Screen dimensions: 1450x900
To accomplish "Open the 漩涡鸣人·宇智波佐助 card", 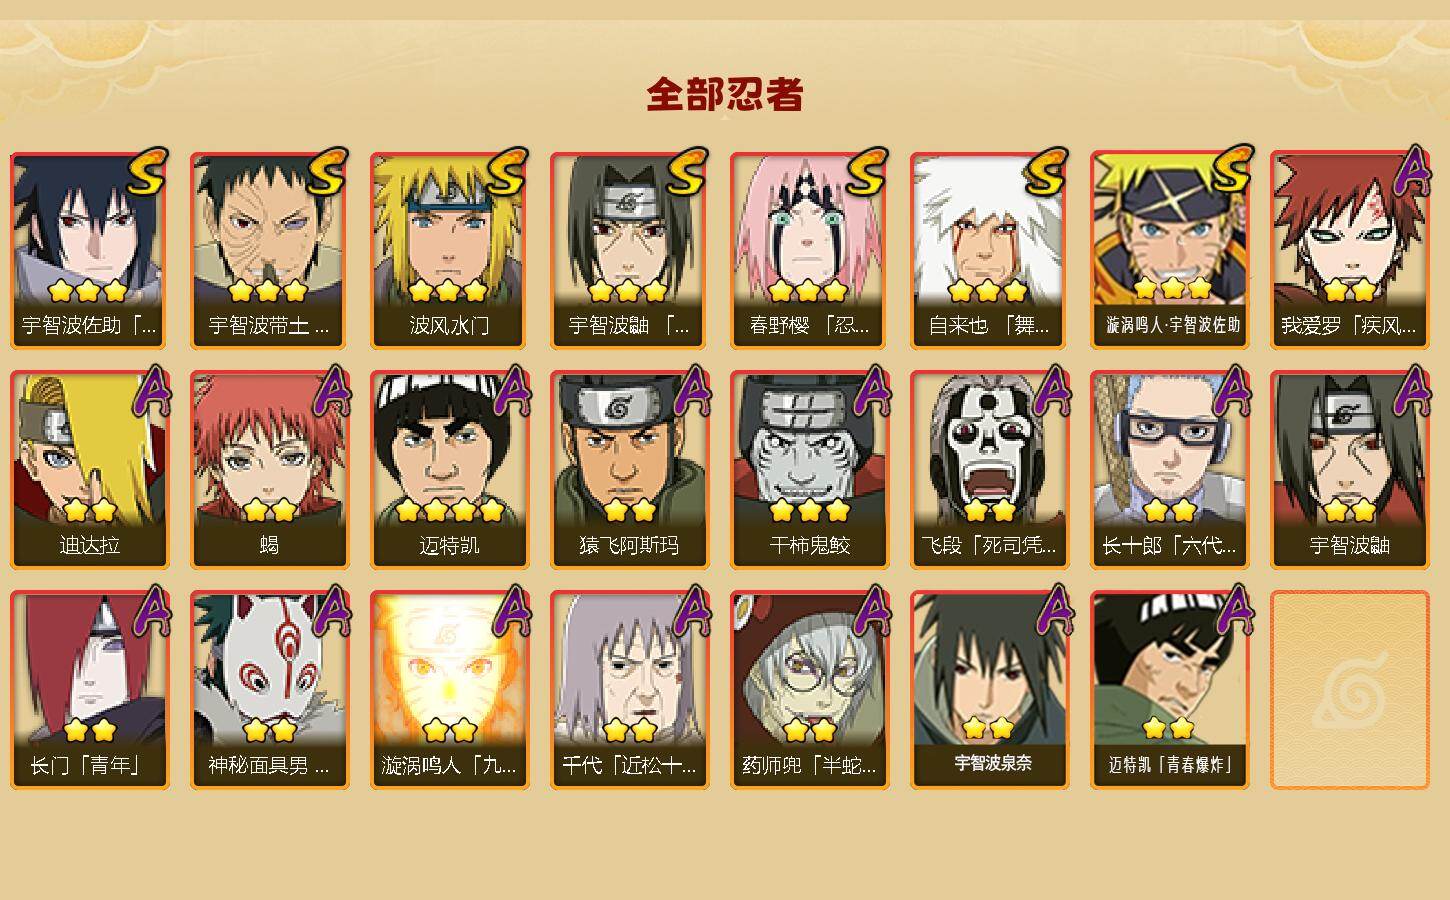I will coord(1169,250).
